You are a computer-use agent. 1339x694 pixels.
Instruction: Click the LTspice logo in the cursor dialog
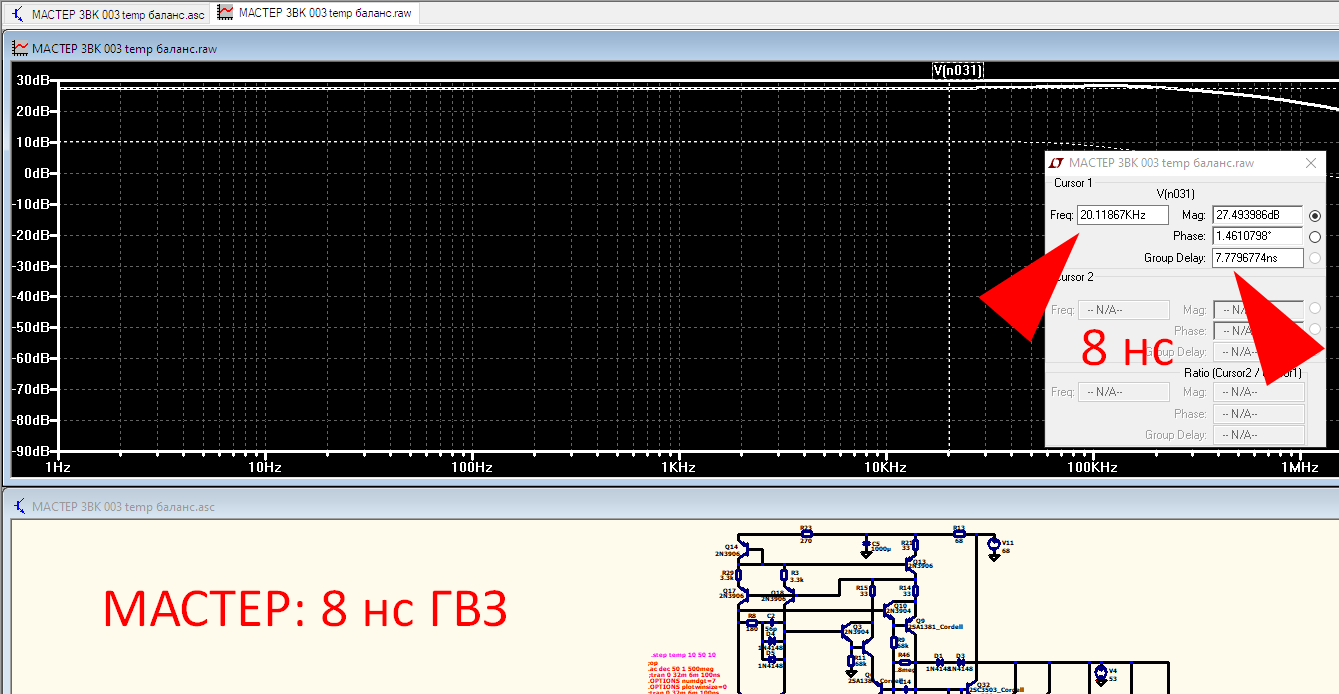tap(1056, 163)
